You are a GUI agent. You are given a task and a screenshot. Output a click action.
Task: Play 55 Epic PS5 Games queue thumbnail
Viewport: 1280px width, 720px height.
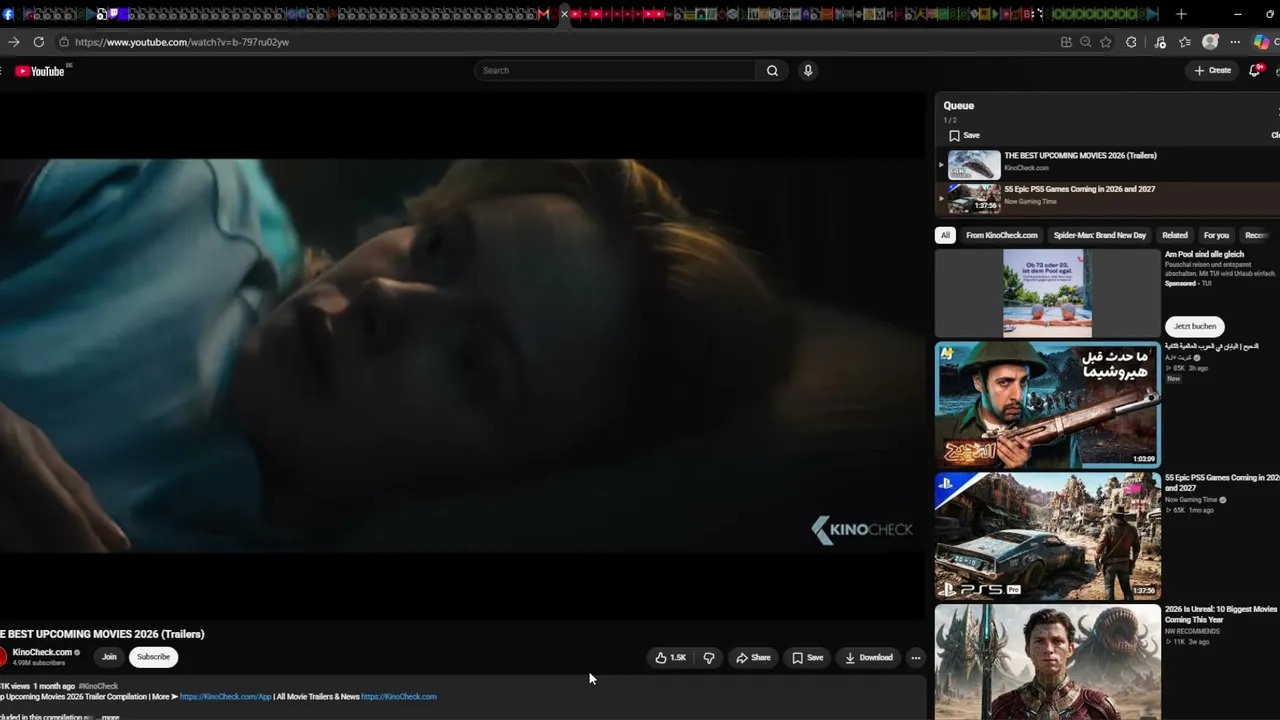click(974, 198)
